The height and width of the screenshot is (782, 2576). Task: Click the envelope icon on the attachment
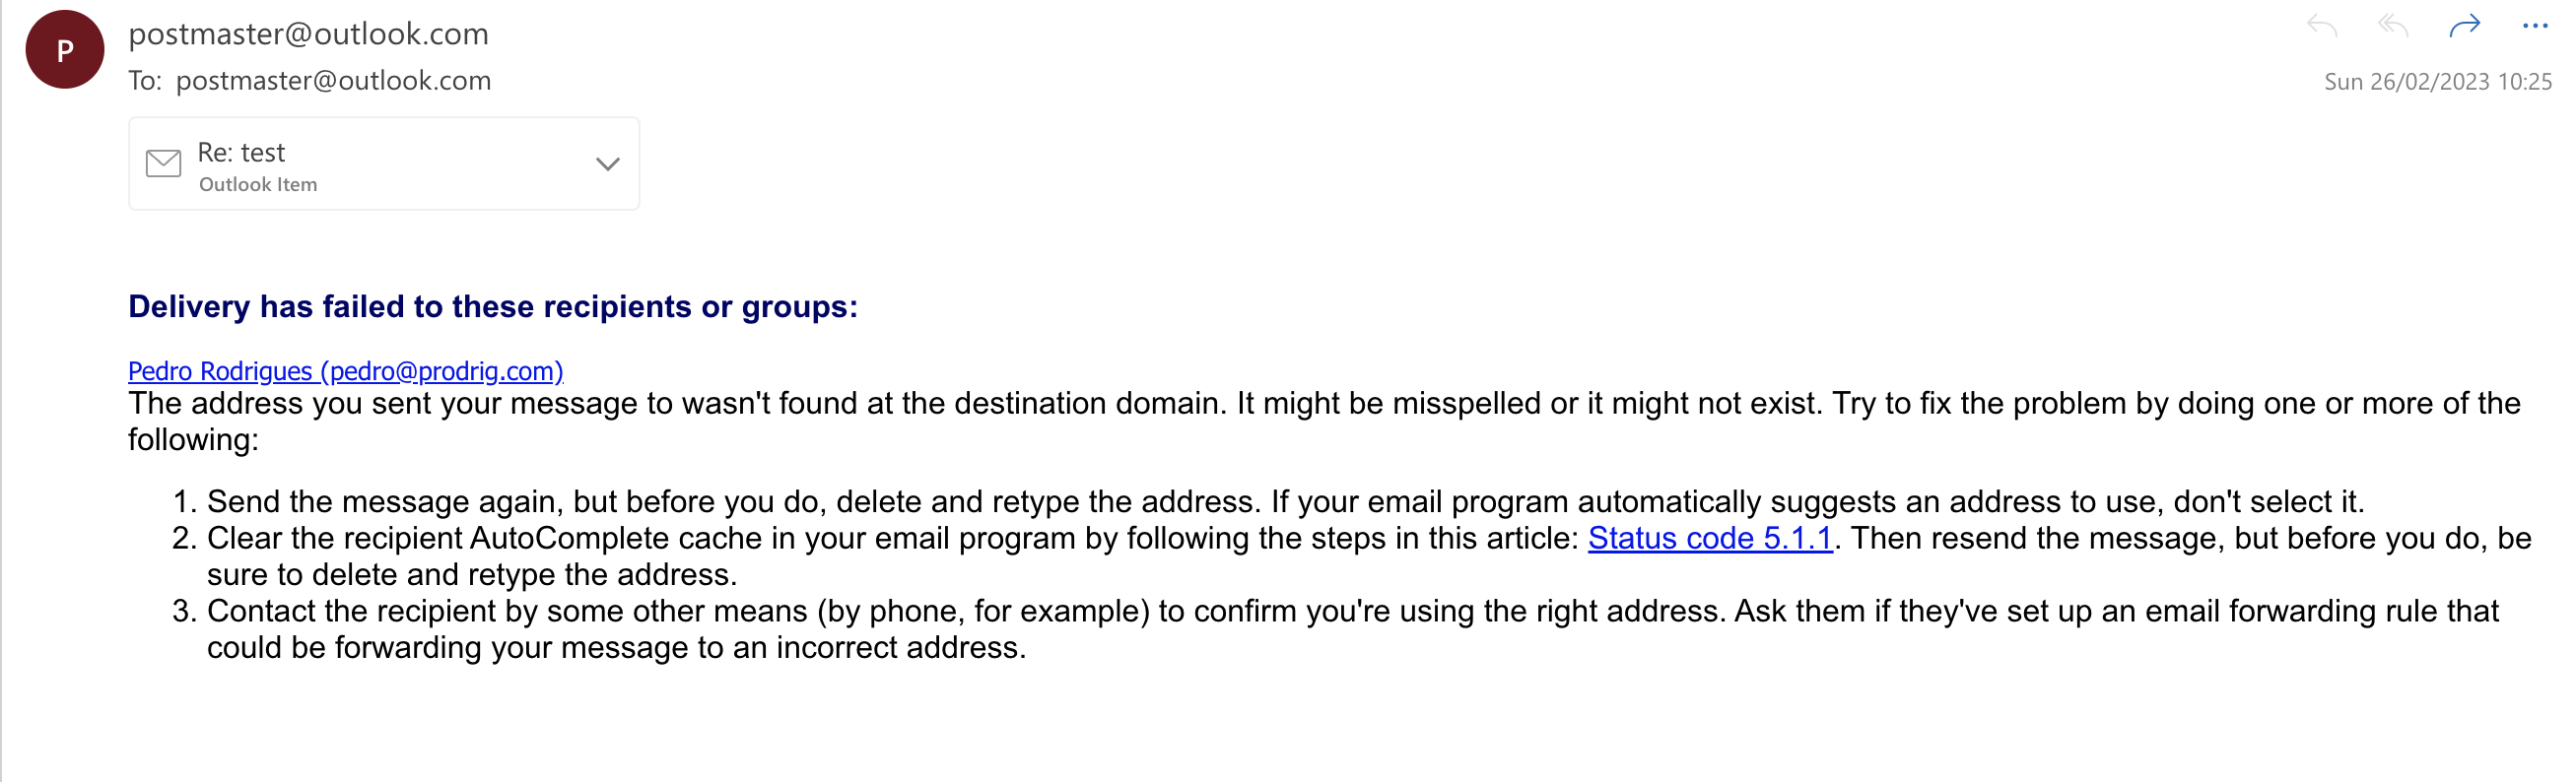(164, 163)
